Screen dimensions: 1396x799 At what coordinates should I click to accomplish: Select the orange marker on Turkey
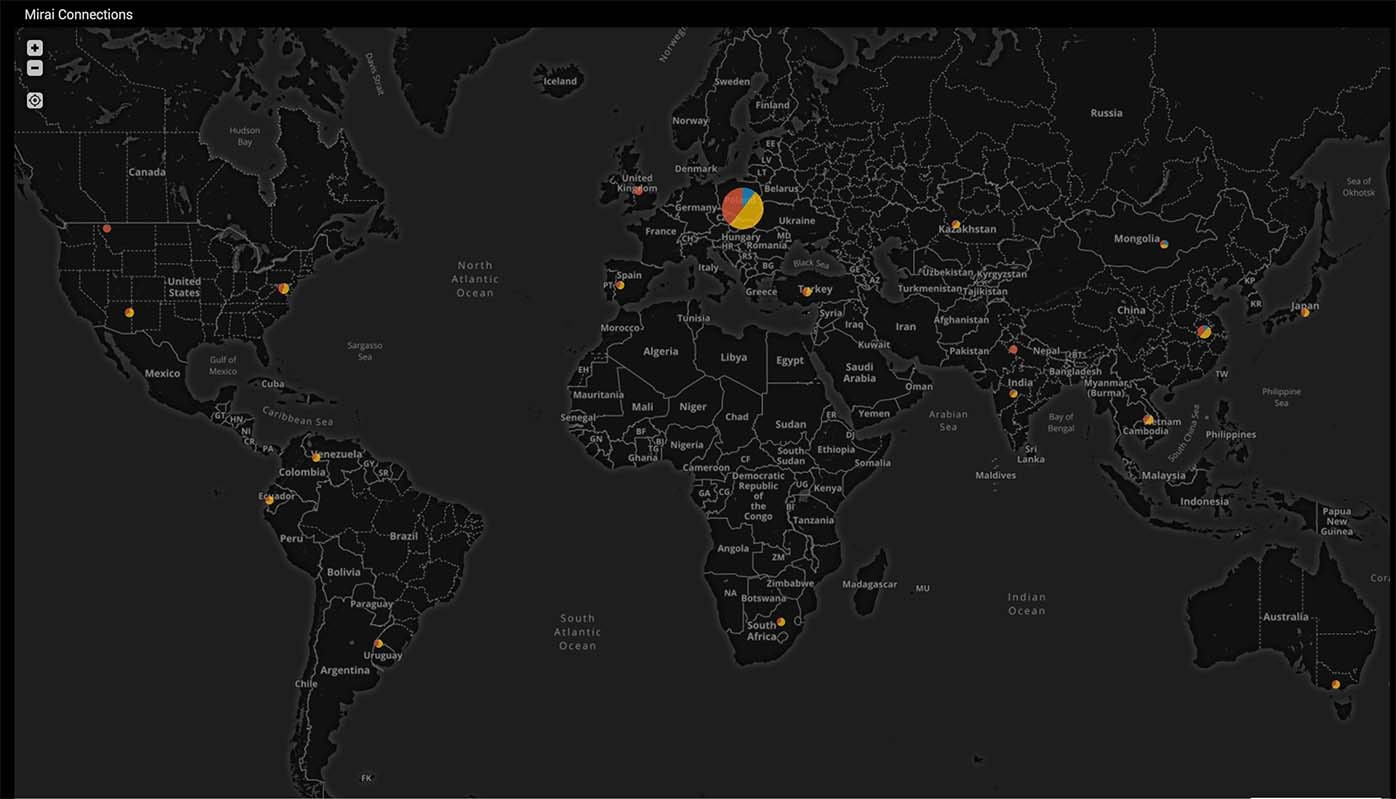807,292
